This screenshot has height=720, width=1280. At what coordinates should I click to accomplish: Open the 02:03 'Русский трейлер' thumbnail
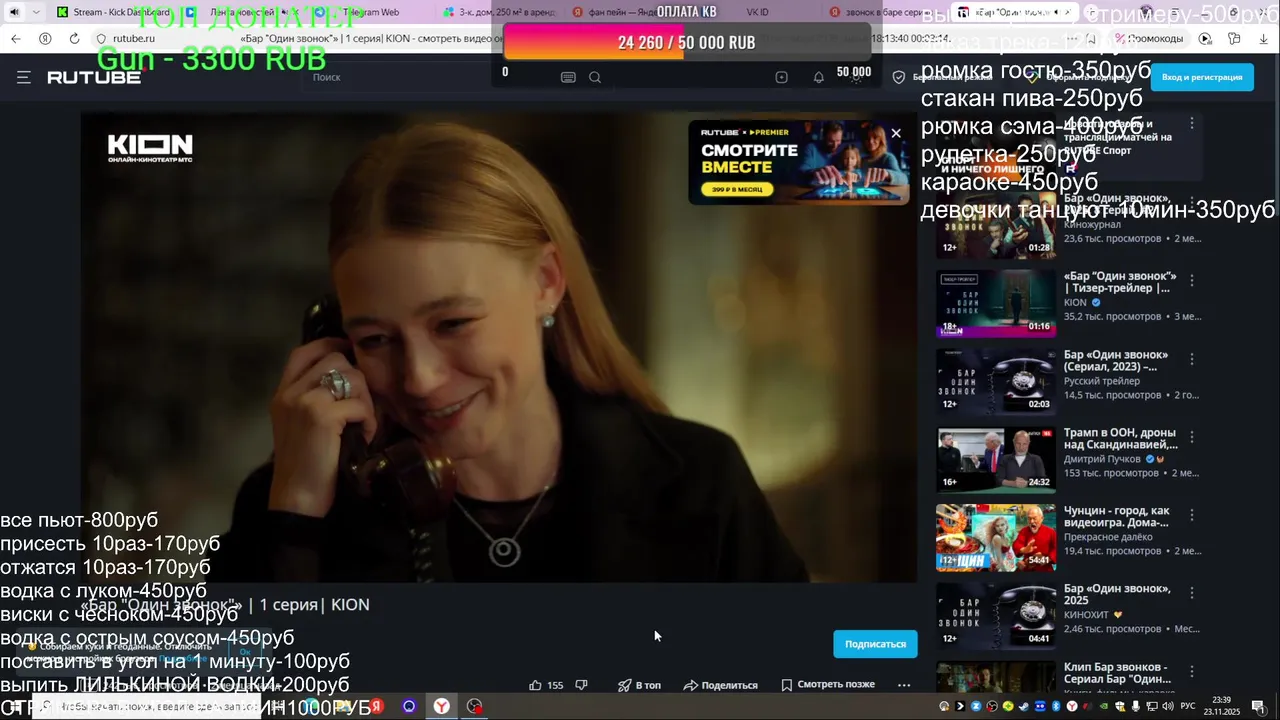pyautogui.click(x=996, y=381)
